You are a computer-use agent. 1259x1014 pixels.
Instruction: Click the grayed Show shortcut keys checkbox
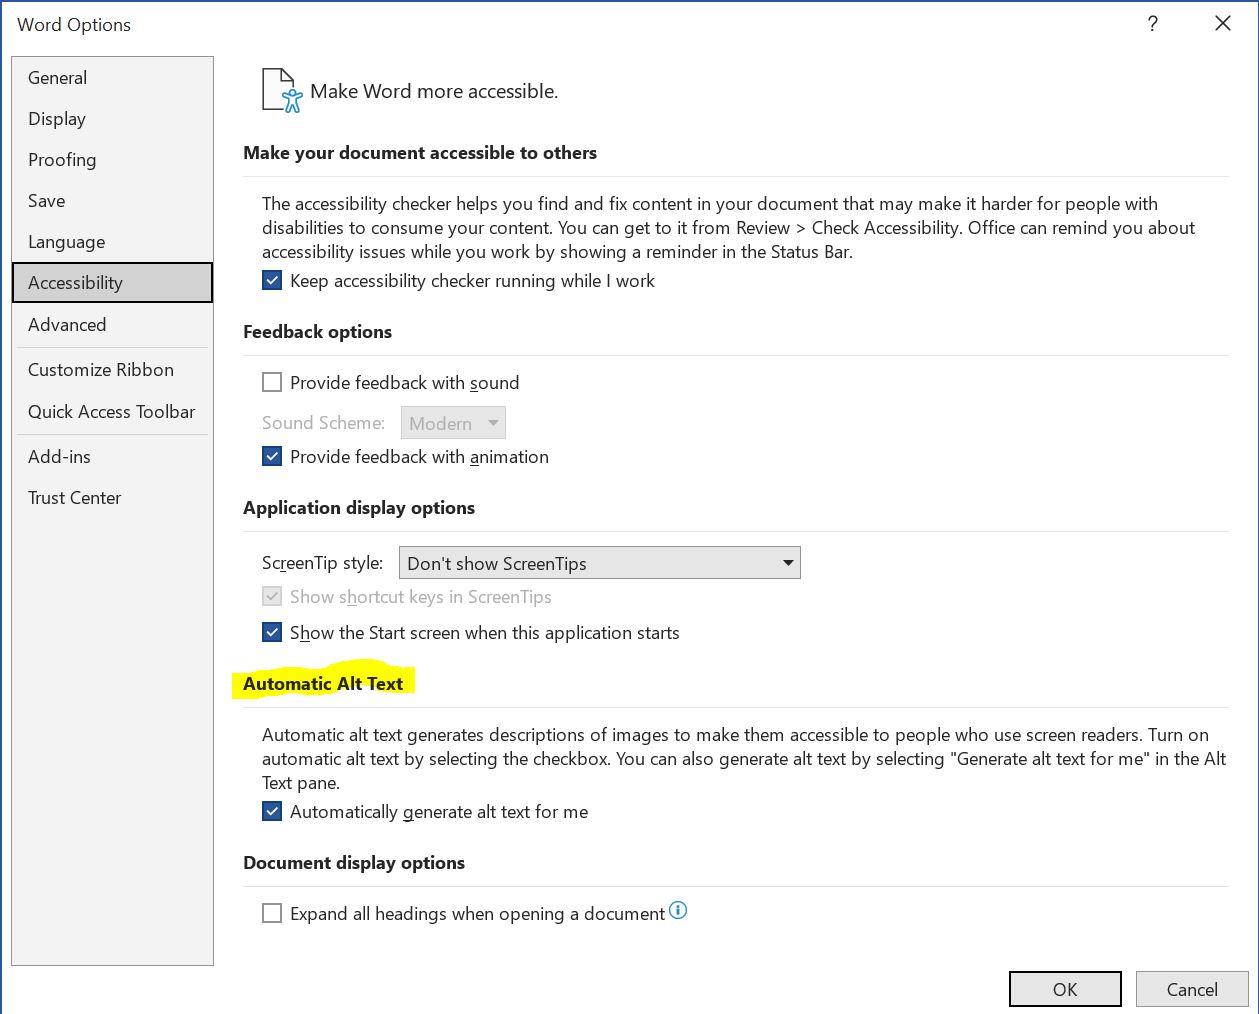pos(272,596)
